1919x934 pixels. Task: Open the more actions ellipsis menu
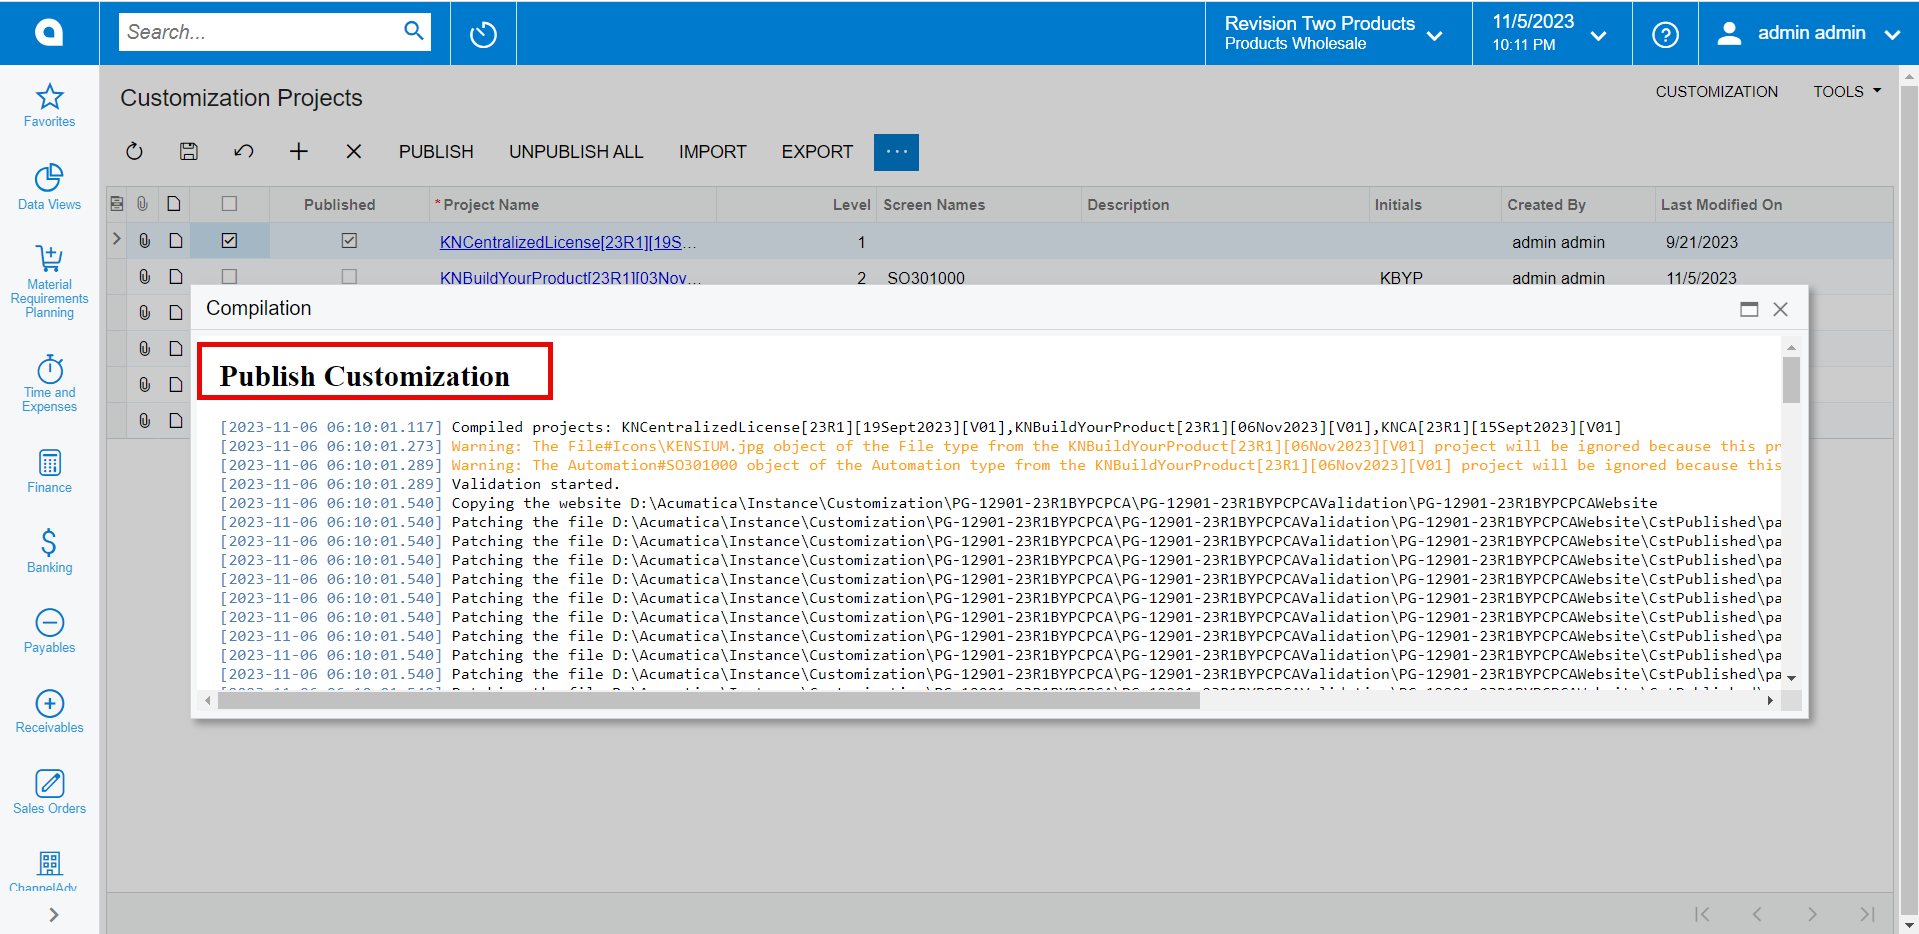tap(896, 152)
